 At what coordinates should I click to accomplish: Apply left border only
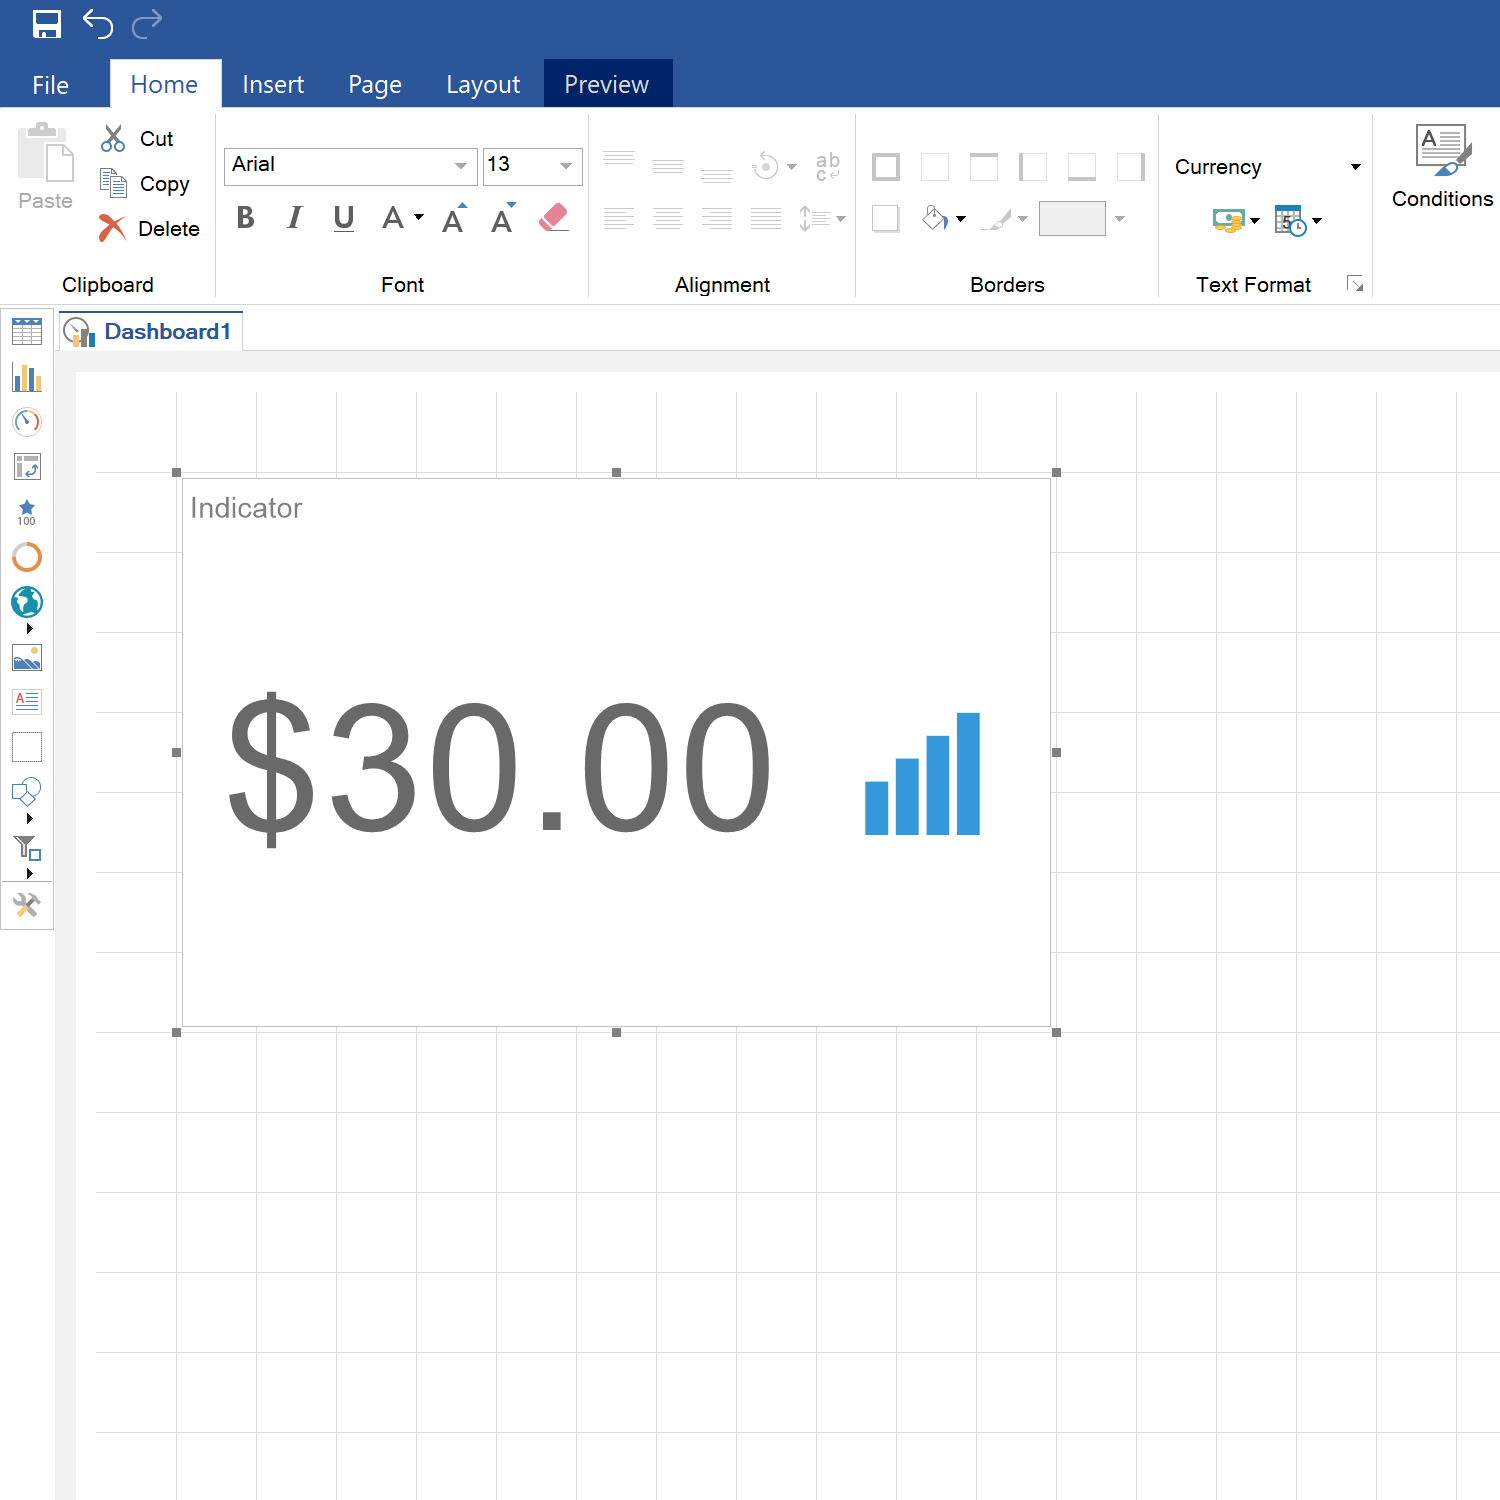[x=1033, y=167]
